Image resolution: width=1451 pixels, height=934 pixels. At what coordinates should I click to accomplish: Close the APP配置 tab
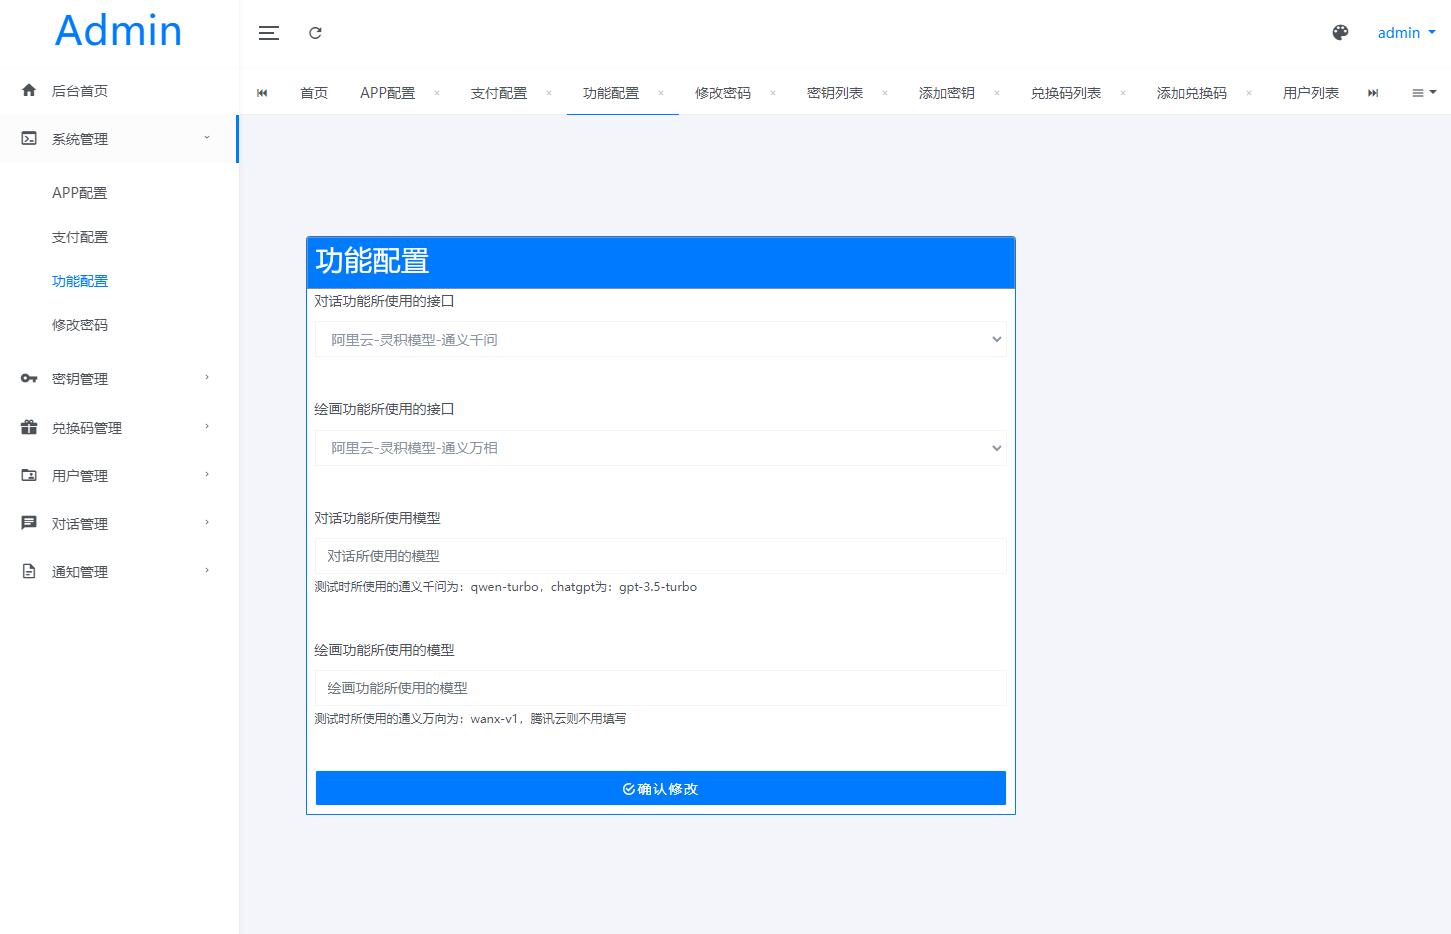[437, 93]
